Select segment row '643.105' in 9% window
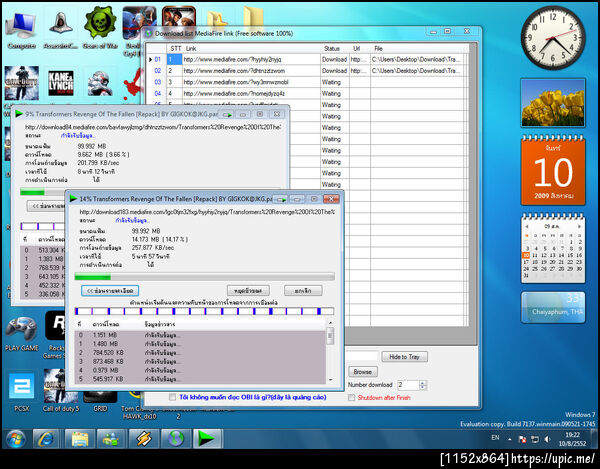The height and width of the screenshot is (469, 600). (x=42, y=277)
